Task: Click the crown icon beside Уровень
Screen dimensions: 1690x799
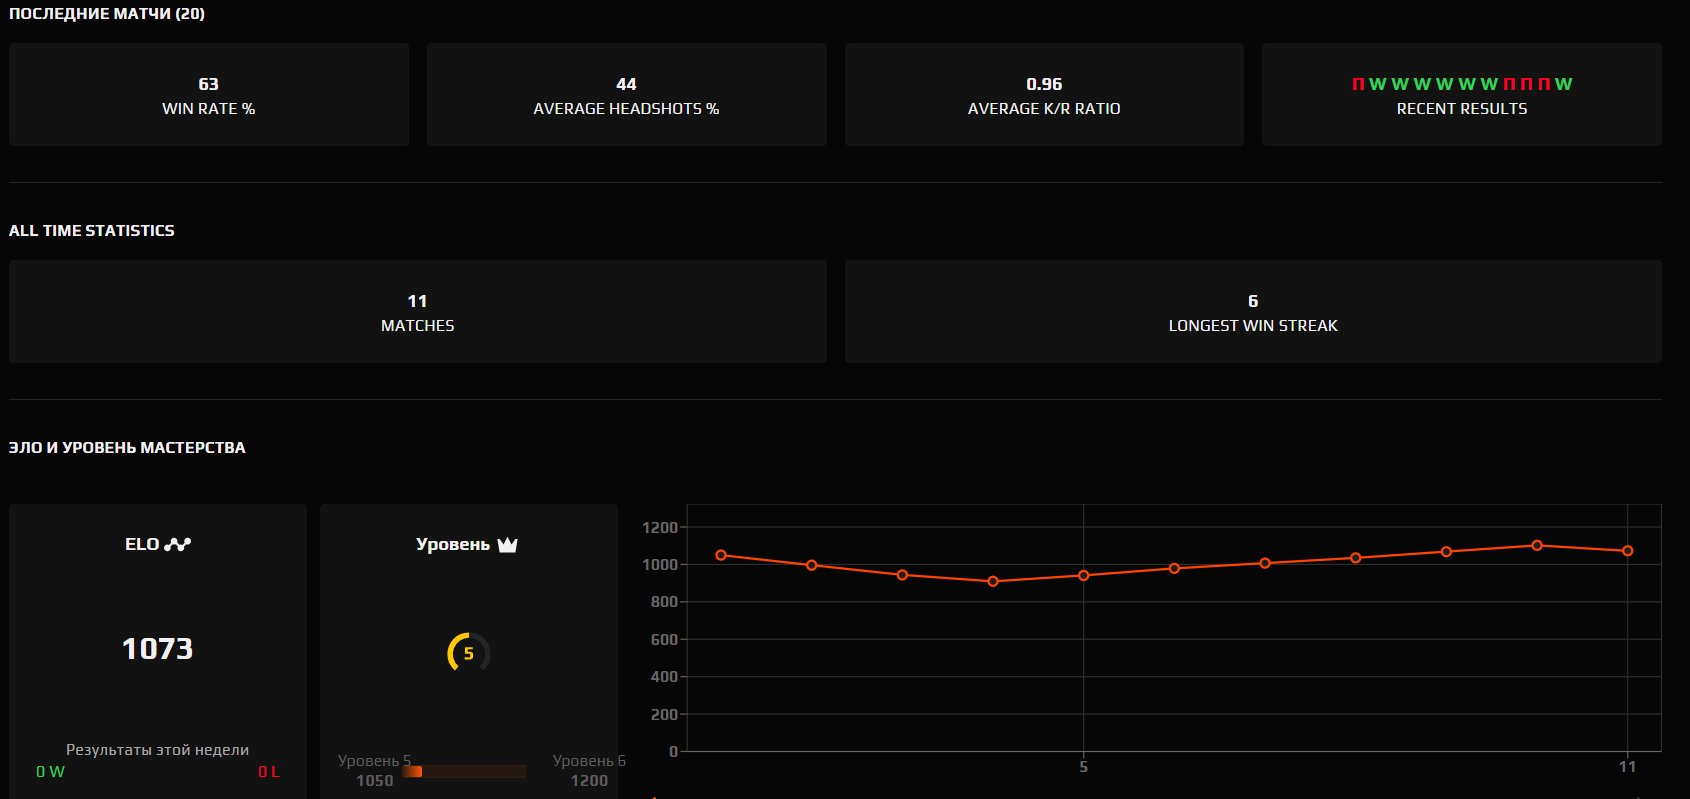Action: coord(507,545)
